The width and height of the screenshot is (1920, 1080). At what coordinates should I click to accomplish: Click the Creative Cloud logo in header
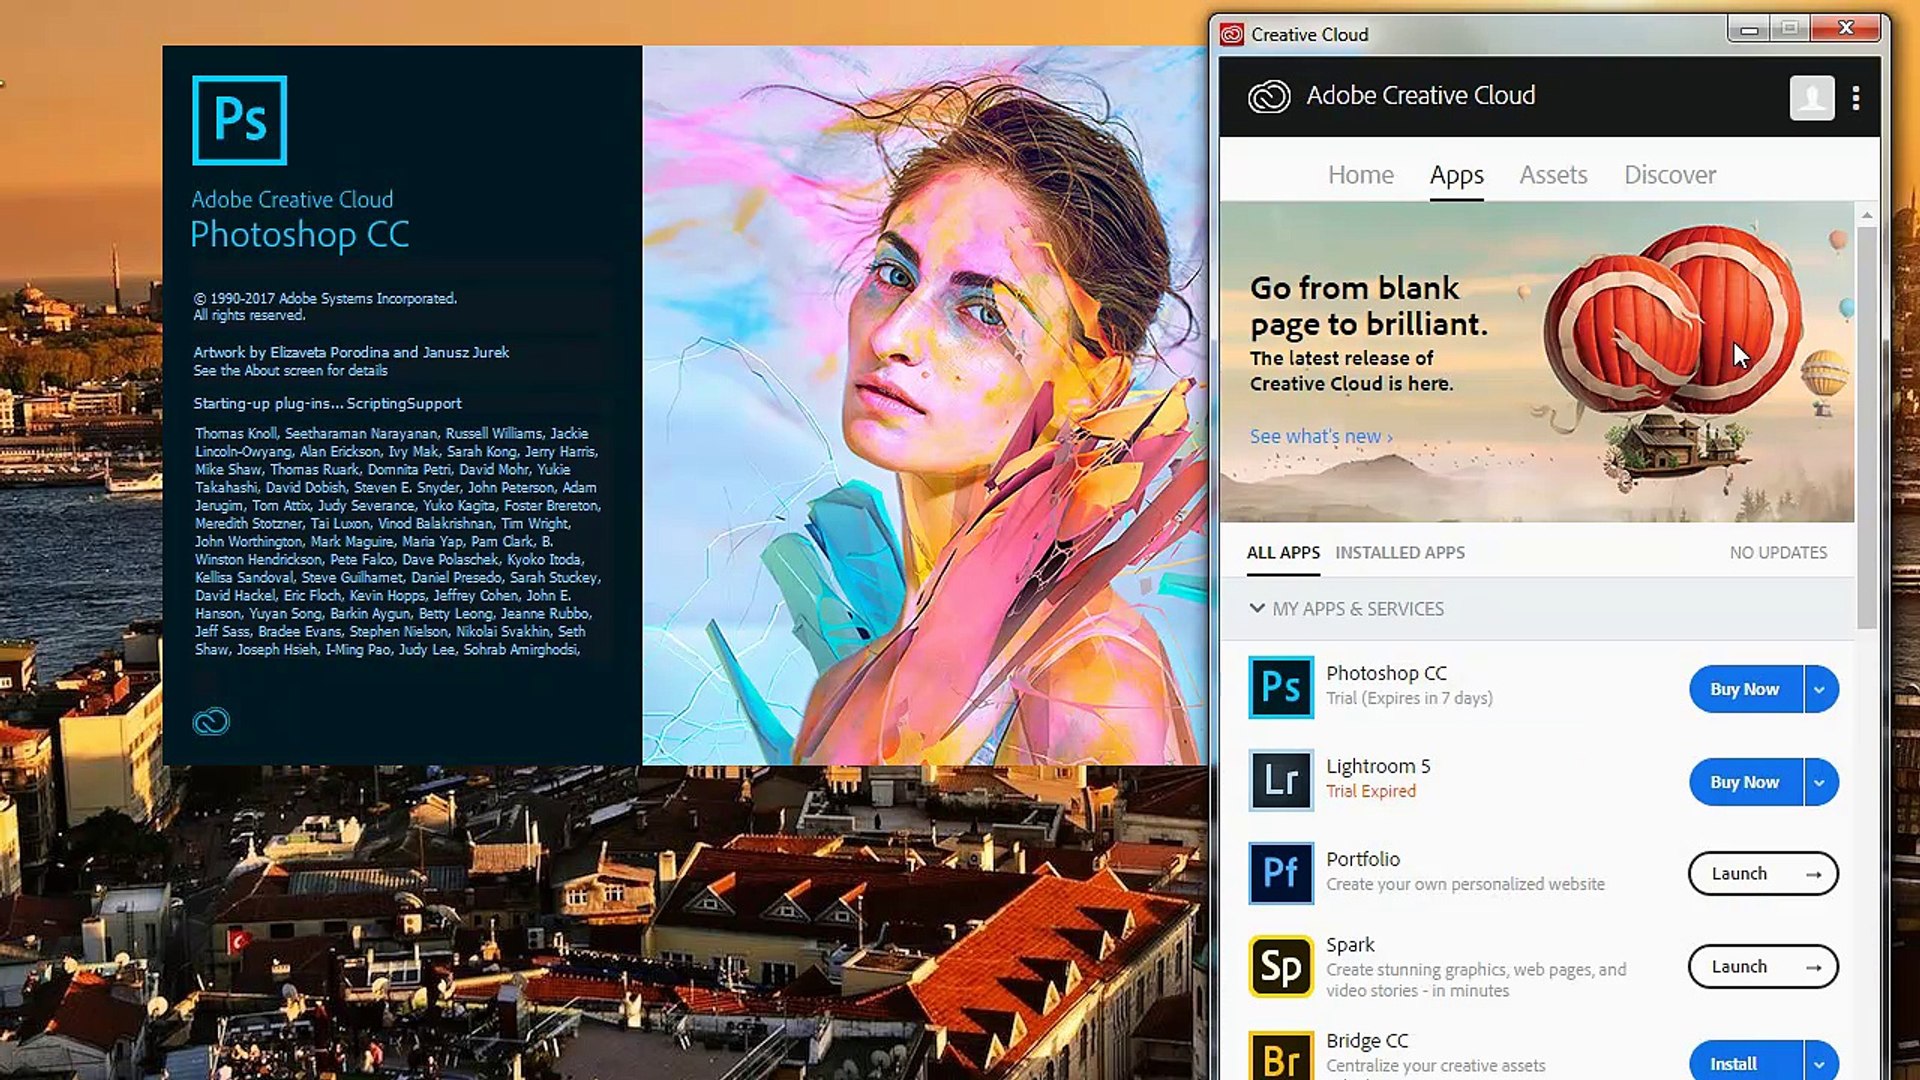[1269, 97]
